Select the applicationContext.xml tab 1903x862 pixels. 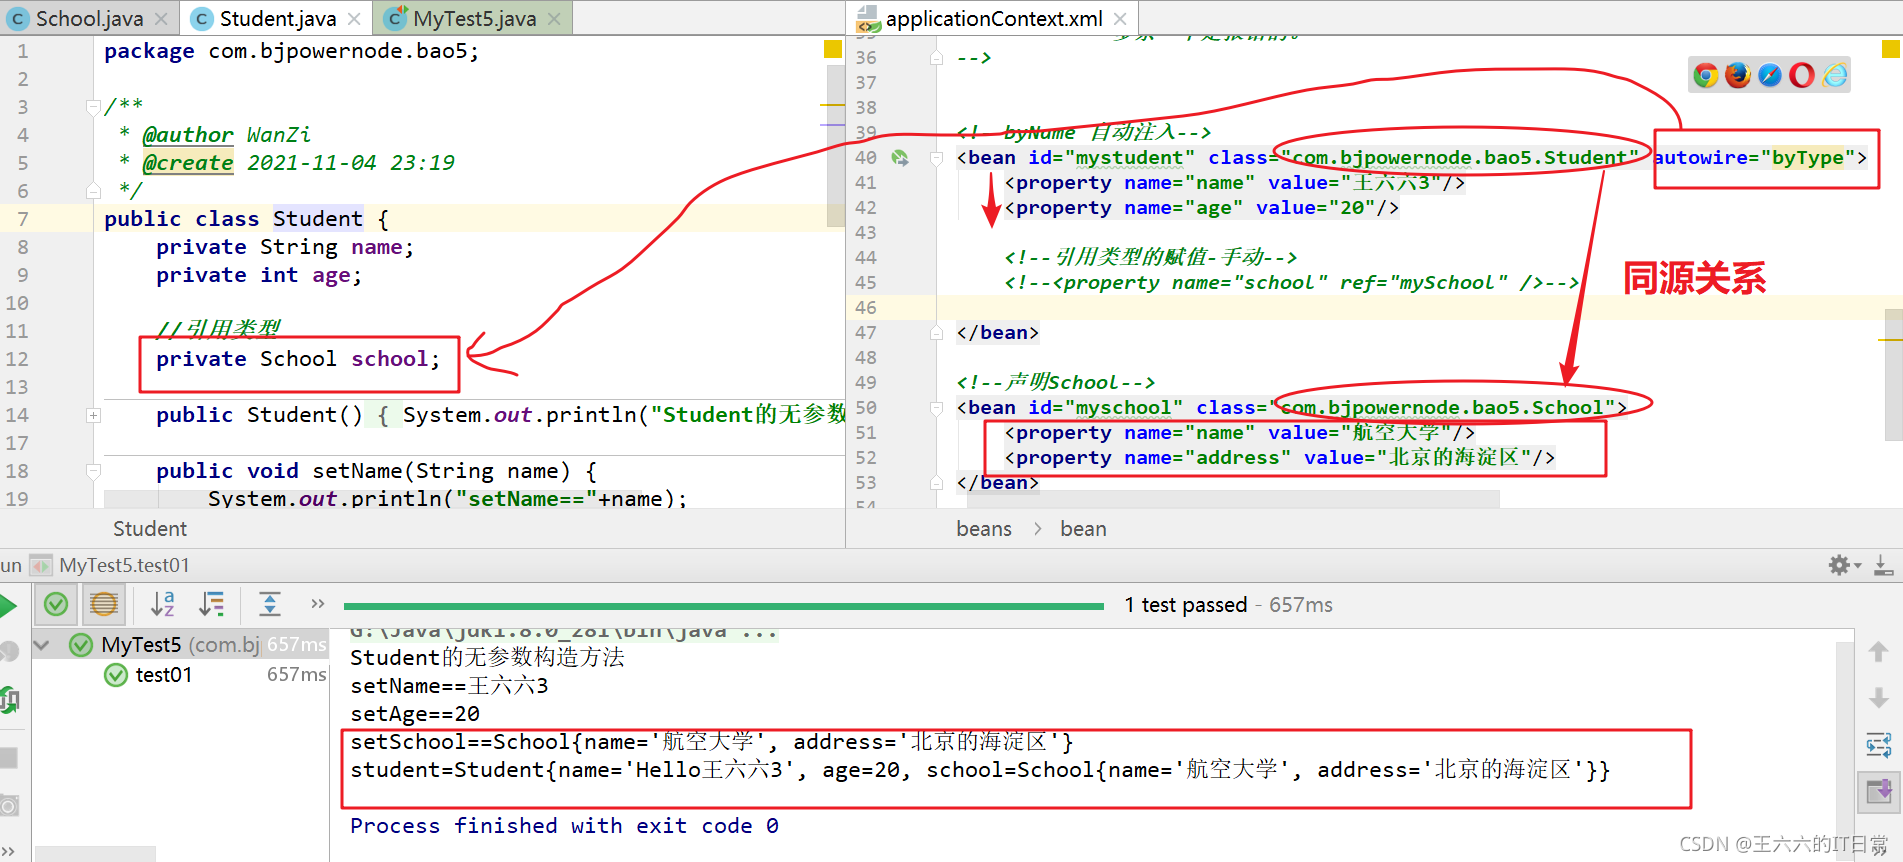click(994, 19)
